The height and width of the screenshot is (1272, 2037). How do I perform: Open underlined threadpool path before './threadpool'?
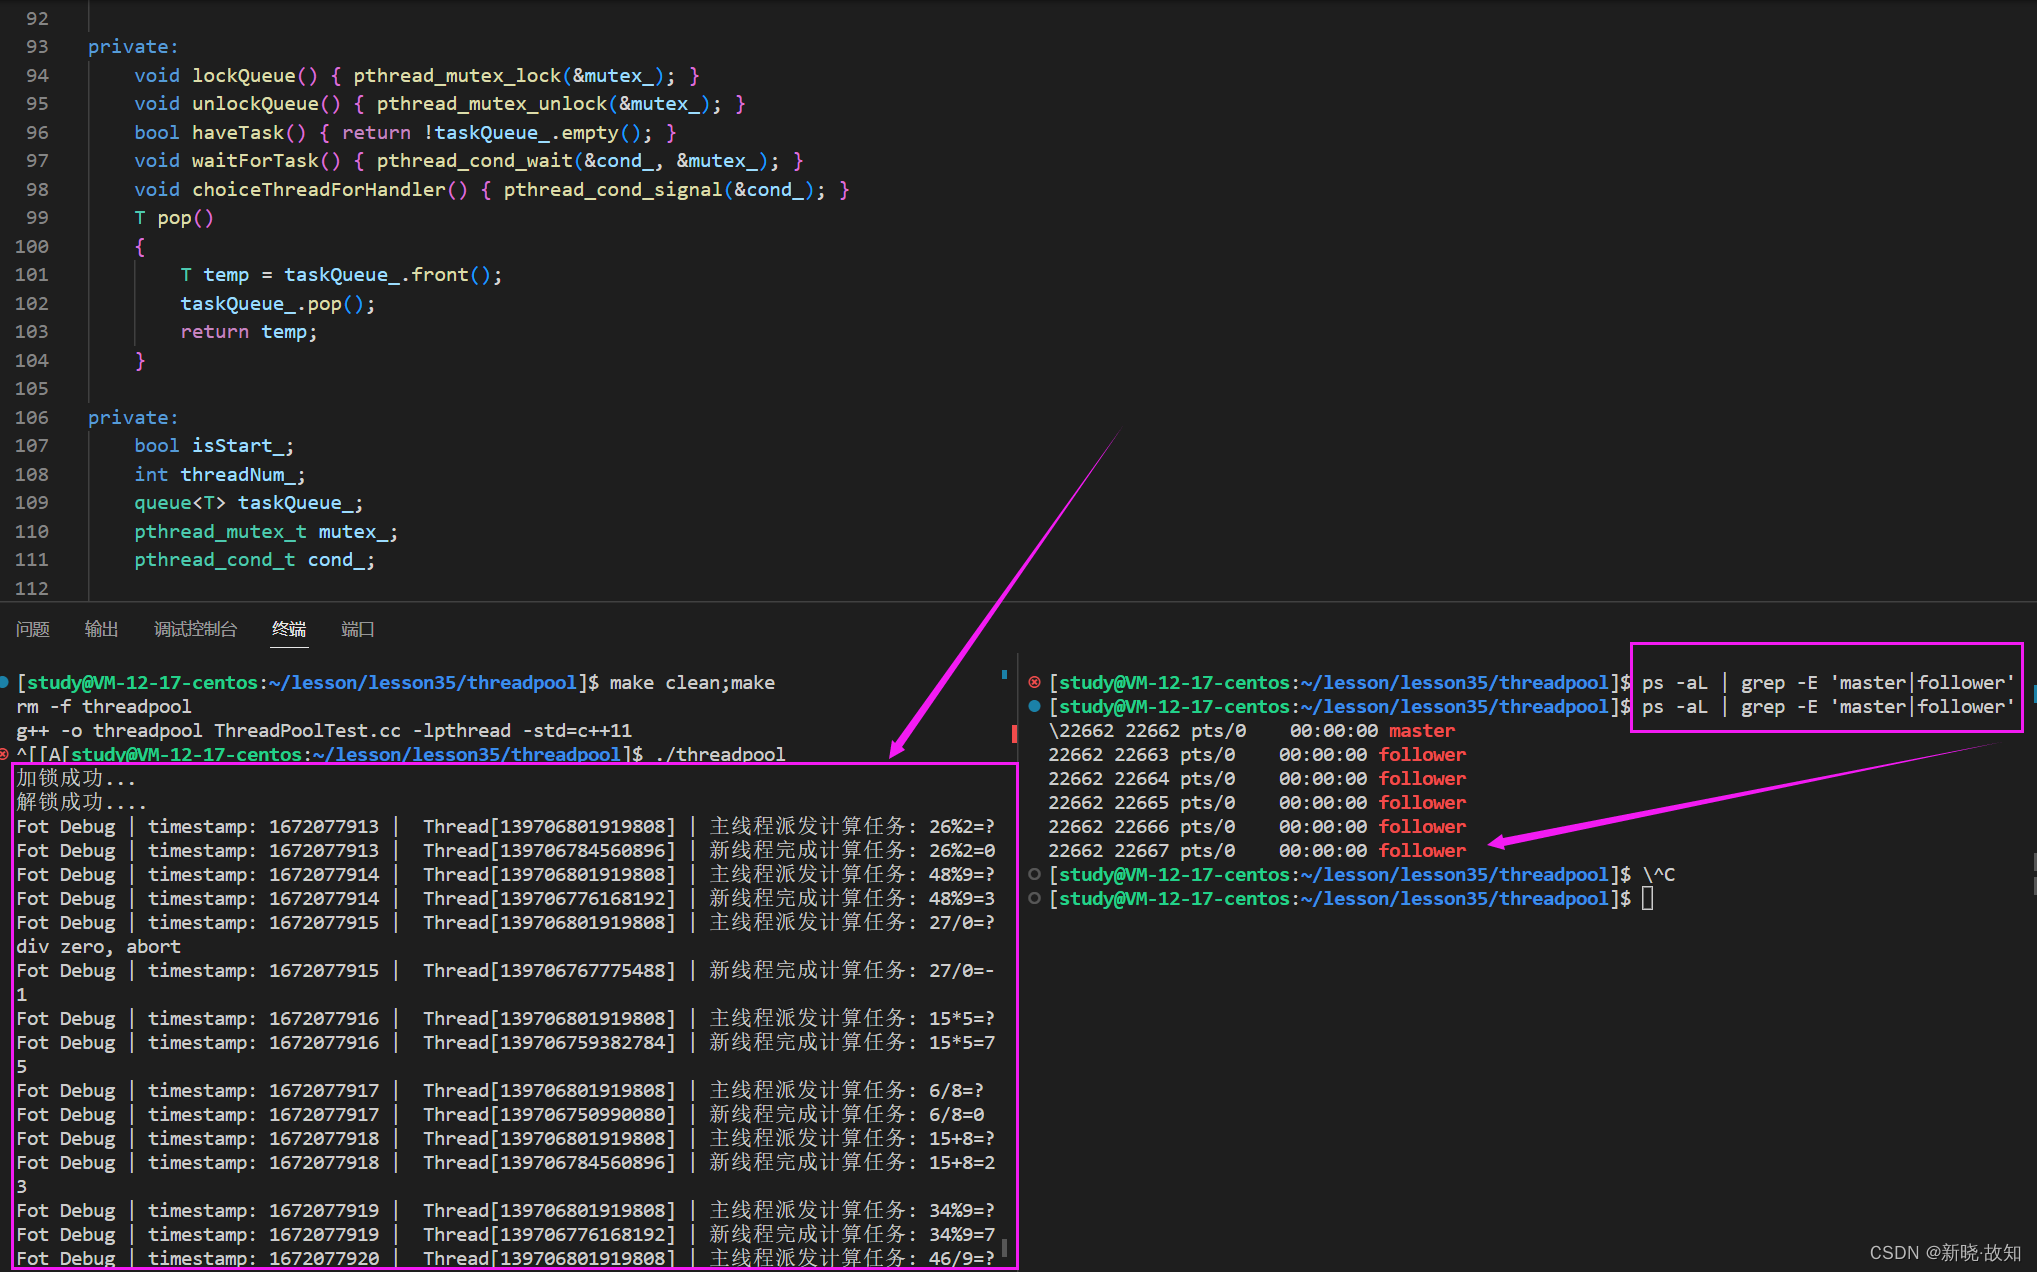pyautogui.click(x=466, y=754)
